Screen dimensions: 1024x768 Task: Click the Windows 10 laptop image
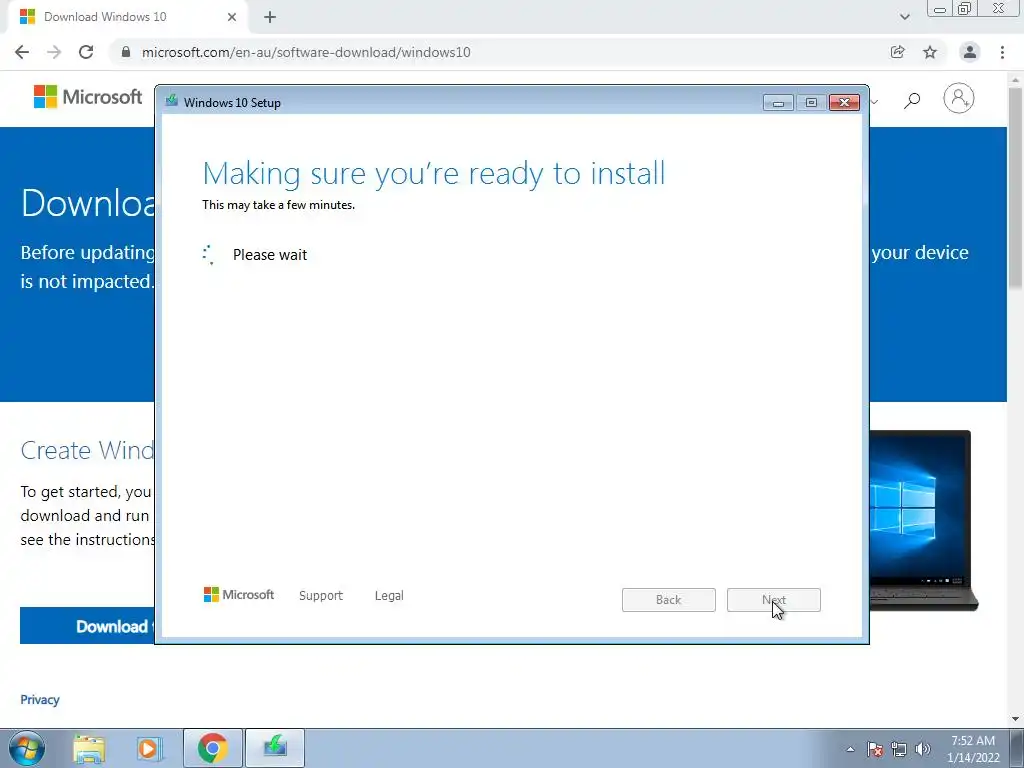click(923, 520)
